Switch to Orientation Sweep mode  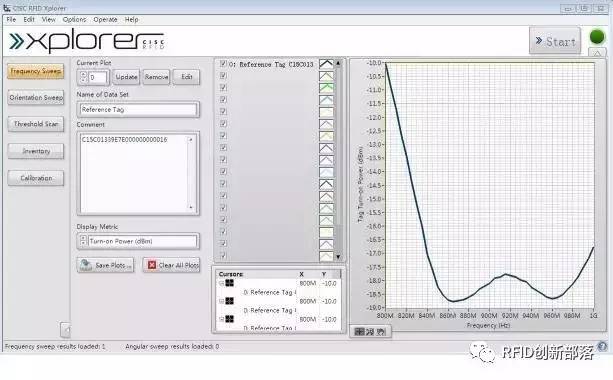(x=36, y=97)
